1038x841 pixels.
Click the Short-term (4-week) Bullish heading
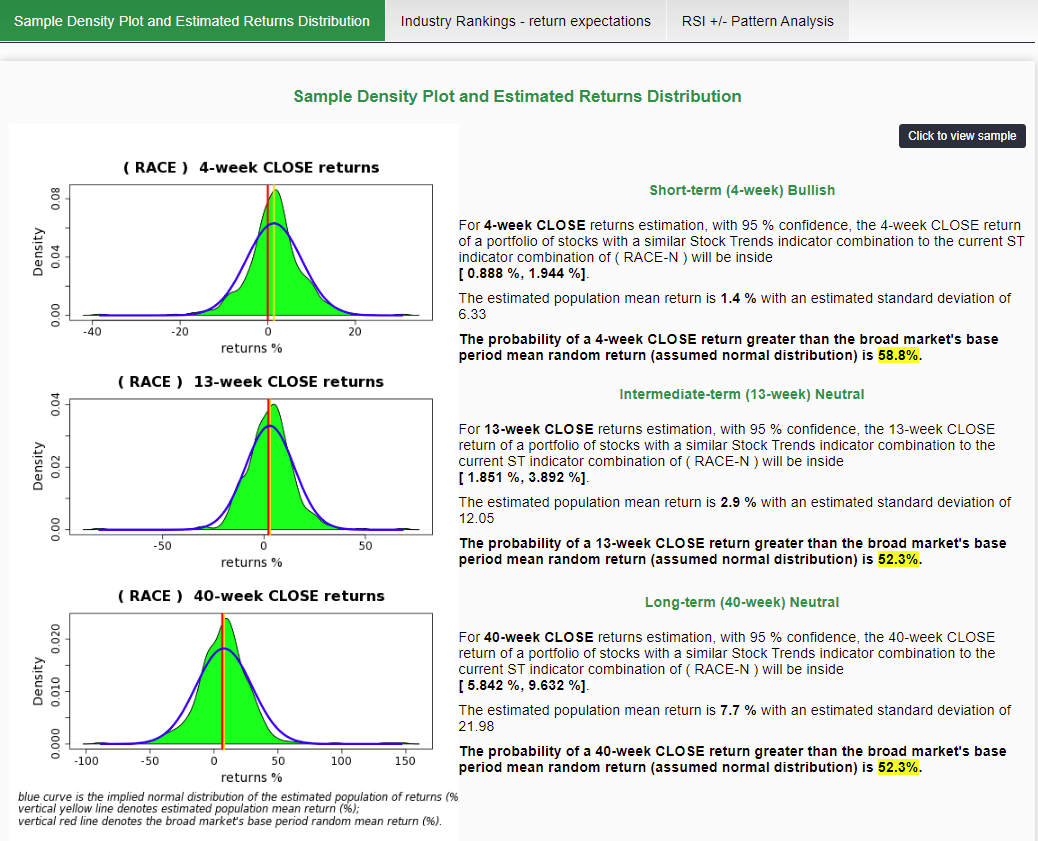coord(741,190)
